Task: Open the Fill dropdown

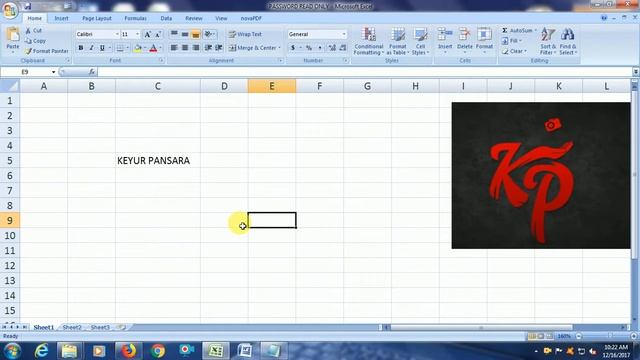Action: click(x=512, y=41)
